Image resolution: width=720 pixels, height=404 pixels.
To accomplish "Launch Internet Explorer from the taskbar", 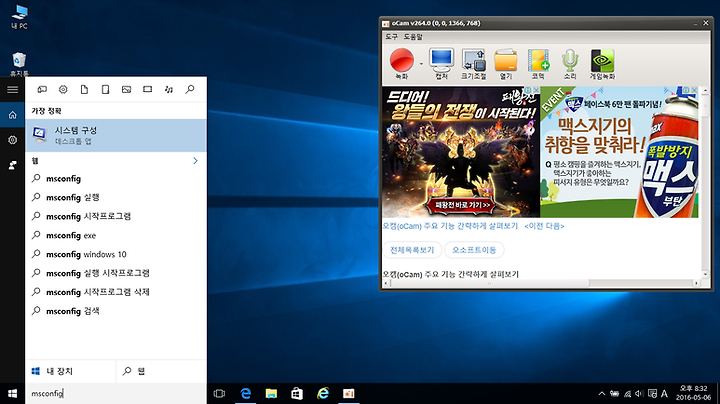I will pos(323,393).
